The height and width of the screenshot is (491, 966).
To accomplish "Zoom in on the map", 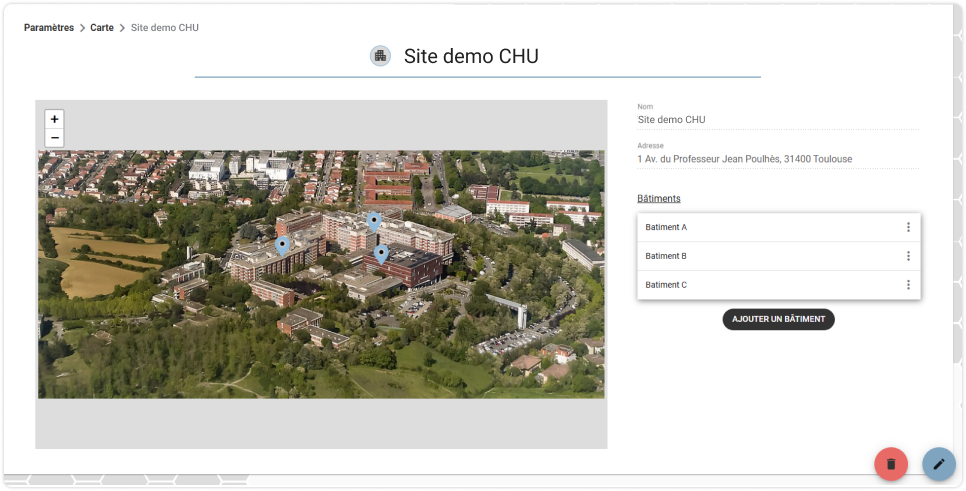I will [55, 119].
